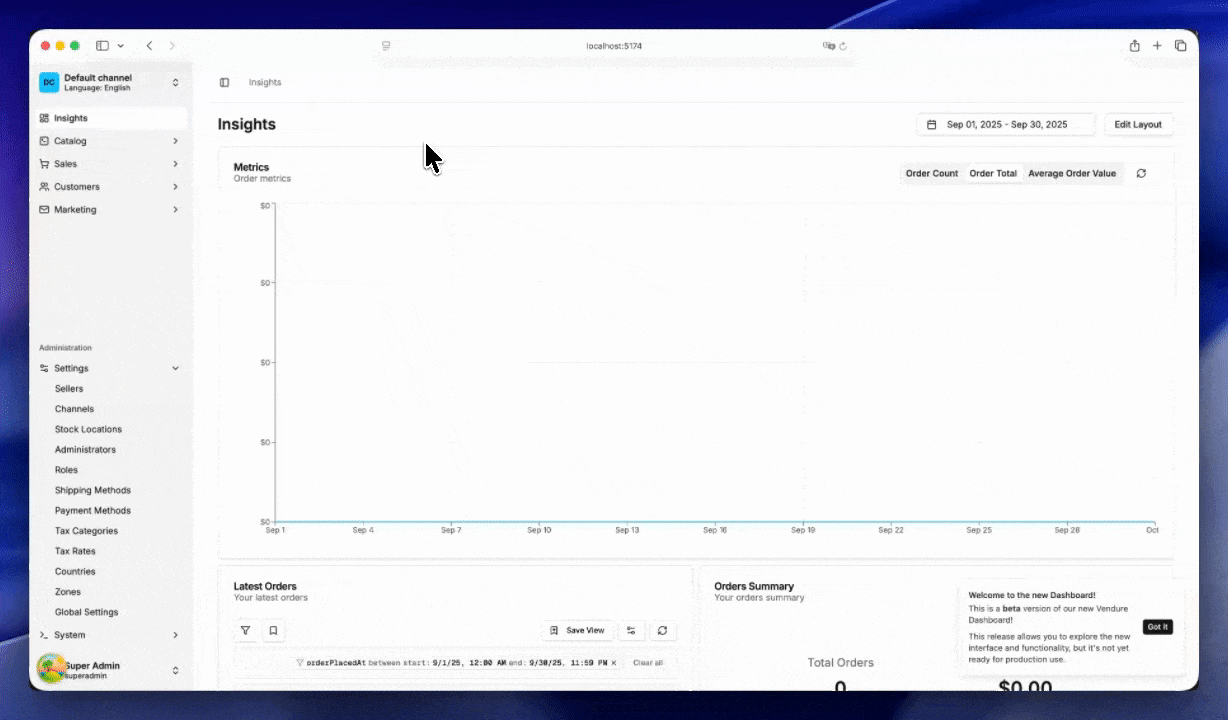Image resolution: width=1228 pixels, height=720 pixels.
Task: Dismiss the welcome notice with Got it
Action: (x=1157, y=627)
